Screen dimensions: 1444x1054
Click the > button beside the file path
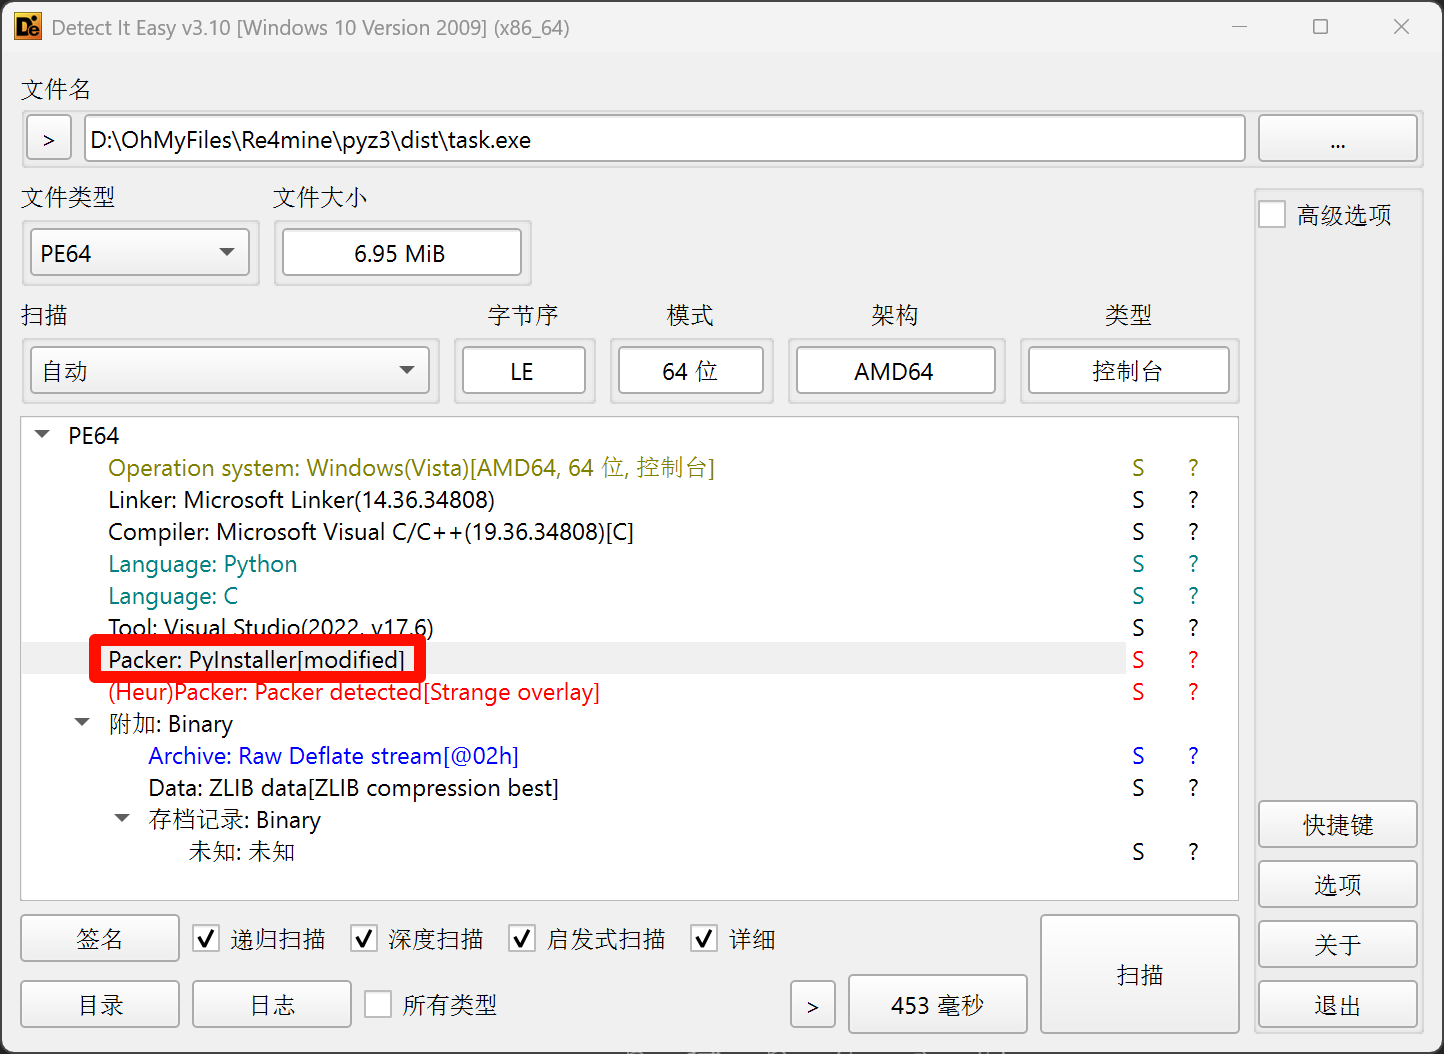(x=49, y=139)
